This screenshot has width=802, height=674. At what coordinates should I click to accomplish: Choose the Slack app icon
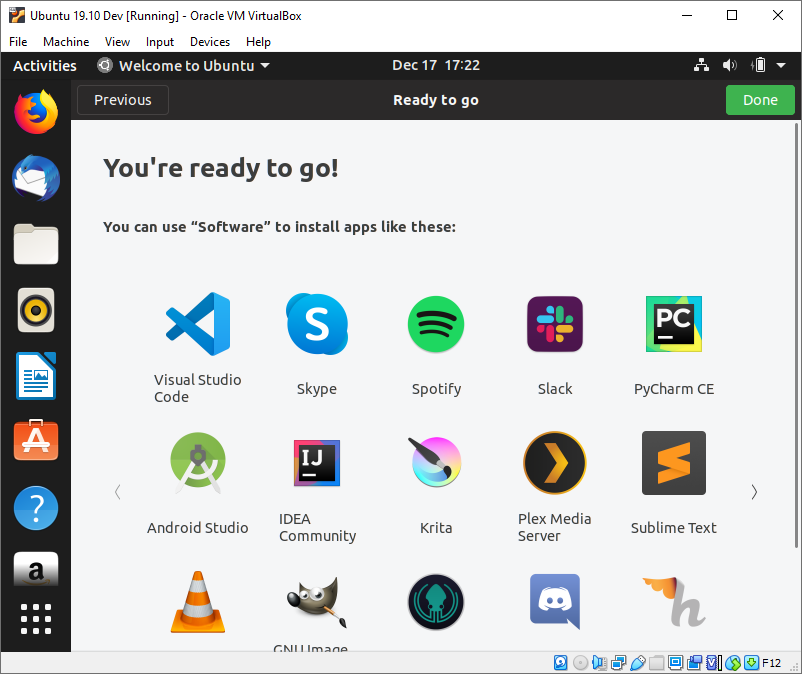click(555, 324)
